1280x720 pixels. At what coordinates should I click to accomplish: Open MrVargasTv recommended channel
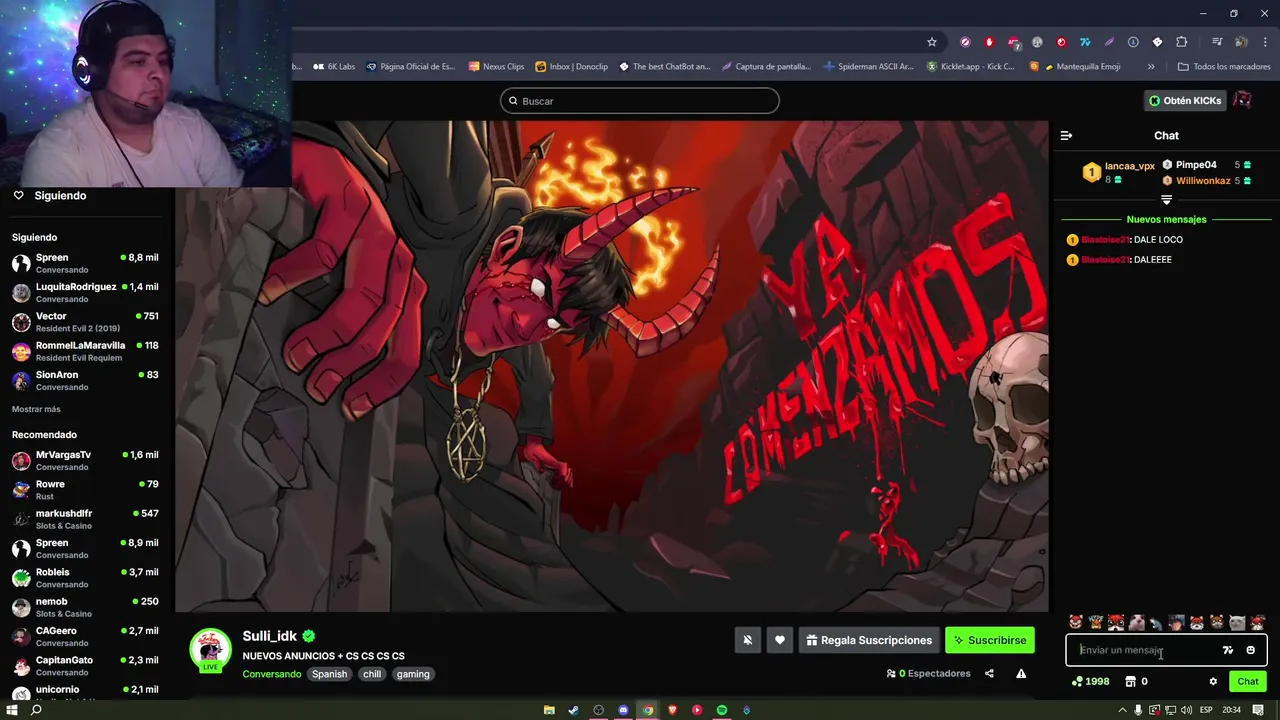tap(85, 460)
